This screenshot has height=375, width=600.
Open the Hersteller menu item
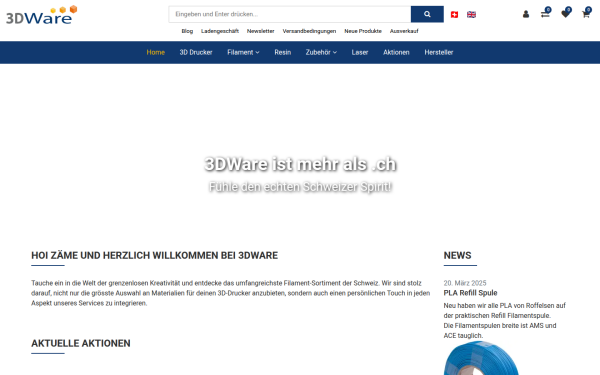(x=439, y=52)
